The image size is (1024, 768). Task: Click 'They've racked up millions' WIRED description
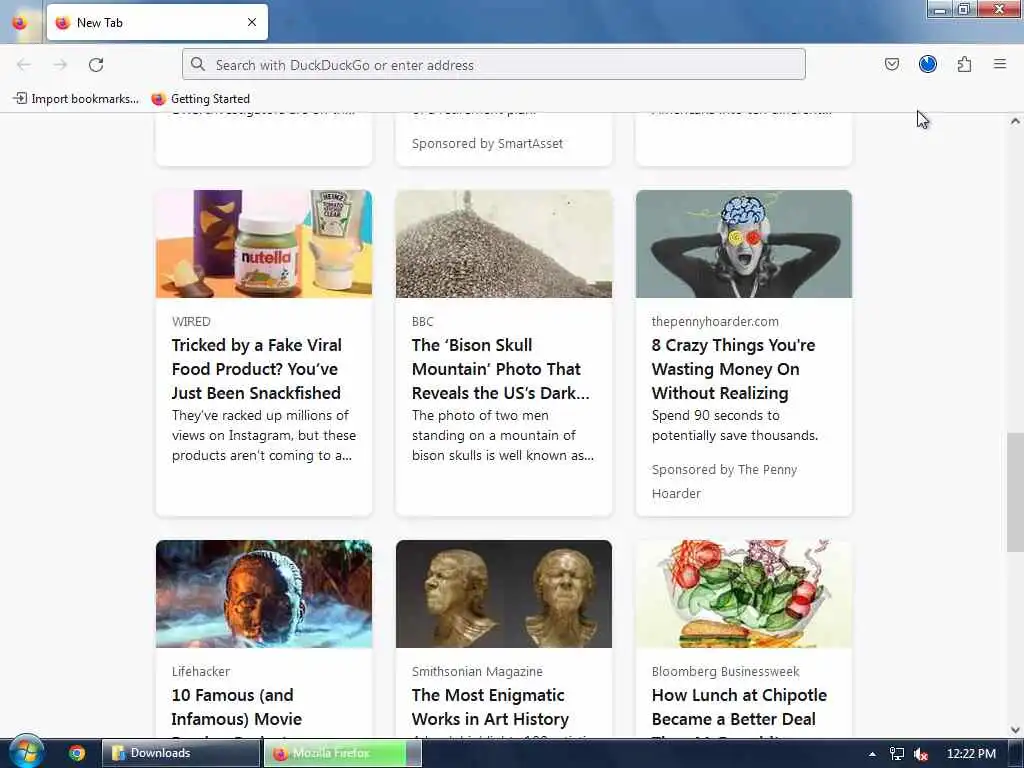click(264, 436)
